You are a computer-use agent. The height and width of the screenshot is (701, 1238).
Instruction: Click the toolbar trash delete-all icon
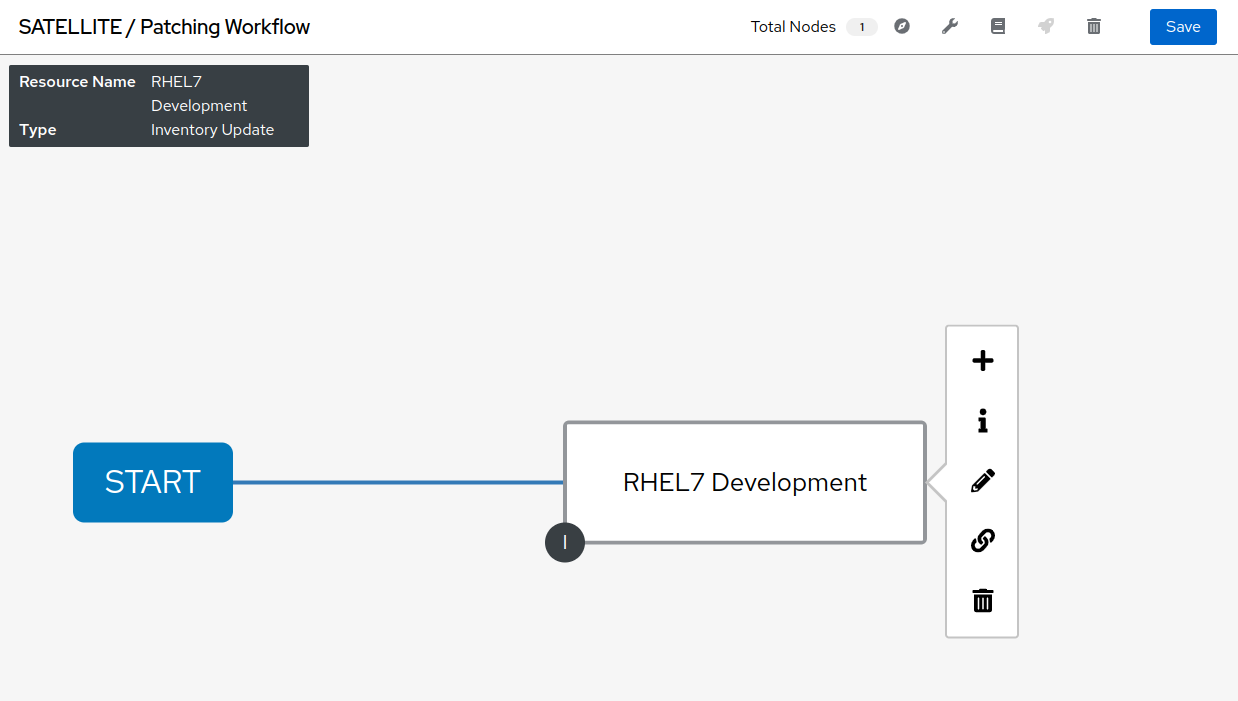1094,27
